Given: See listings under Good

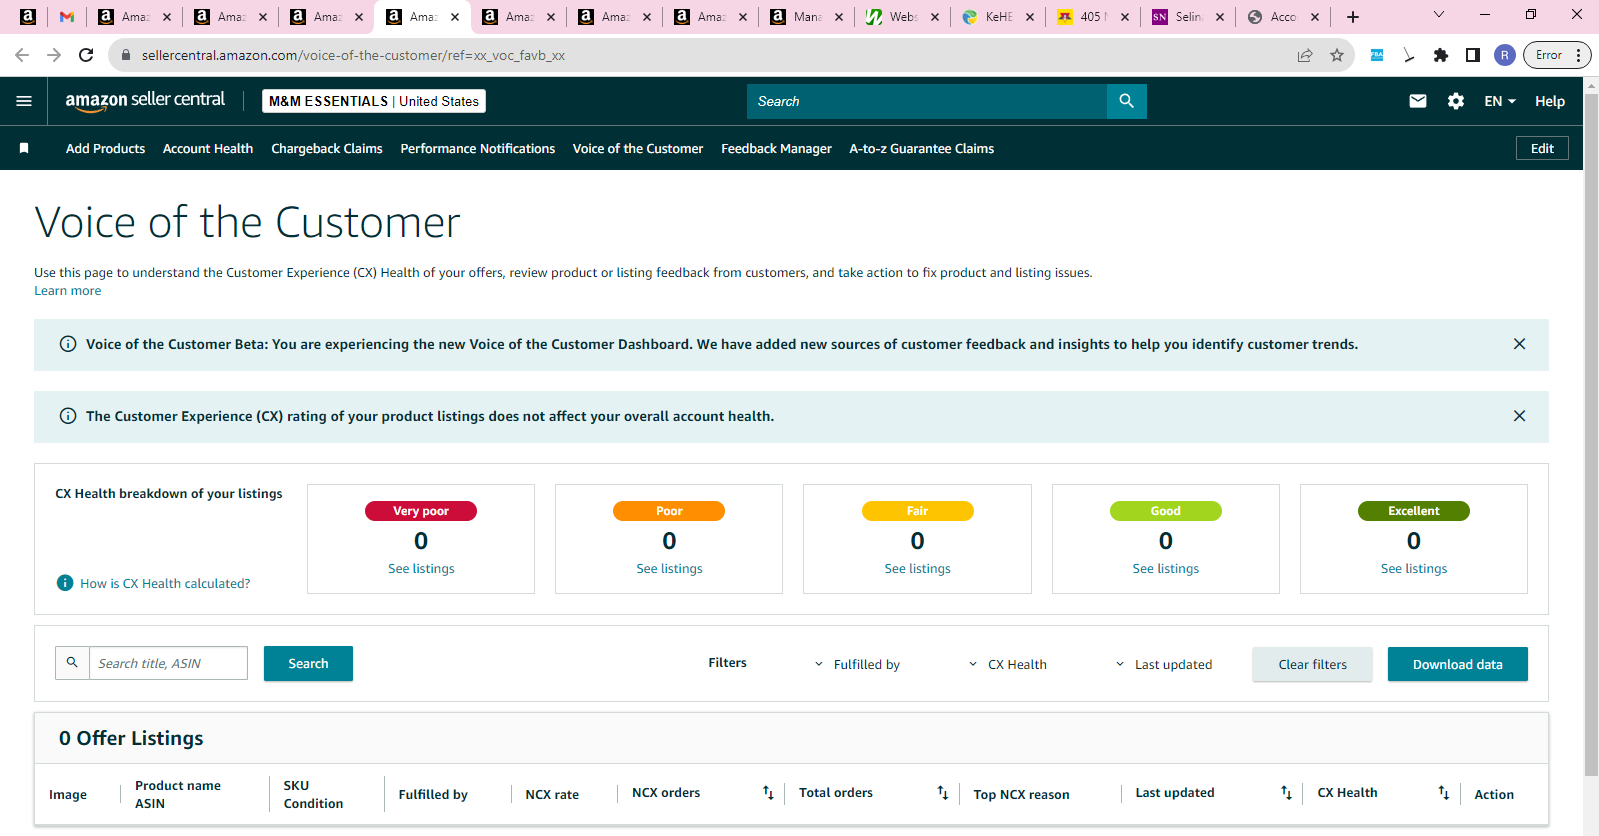Looking at the screenshot, I should tap(1165, 568).
